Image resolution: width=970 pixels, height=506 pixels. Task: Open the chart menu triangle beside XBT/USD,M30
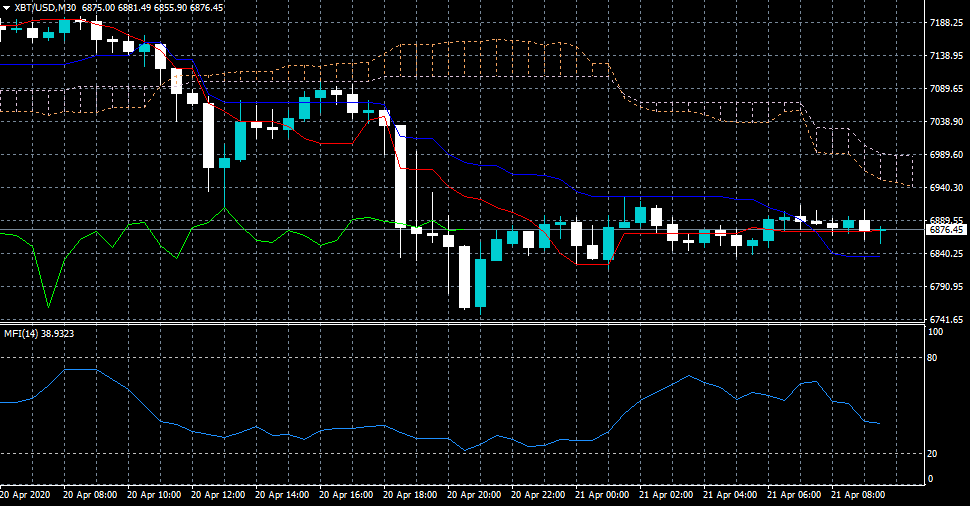6,7
